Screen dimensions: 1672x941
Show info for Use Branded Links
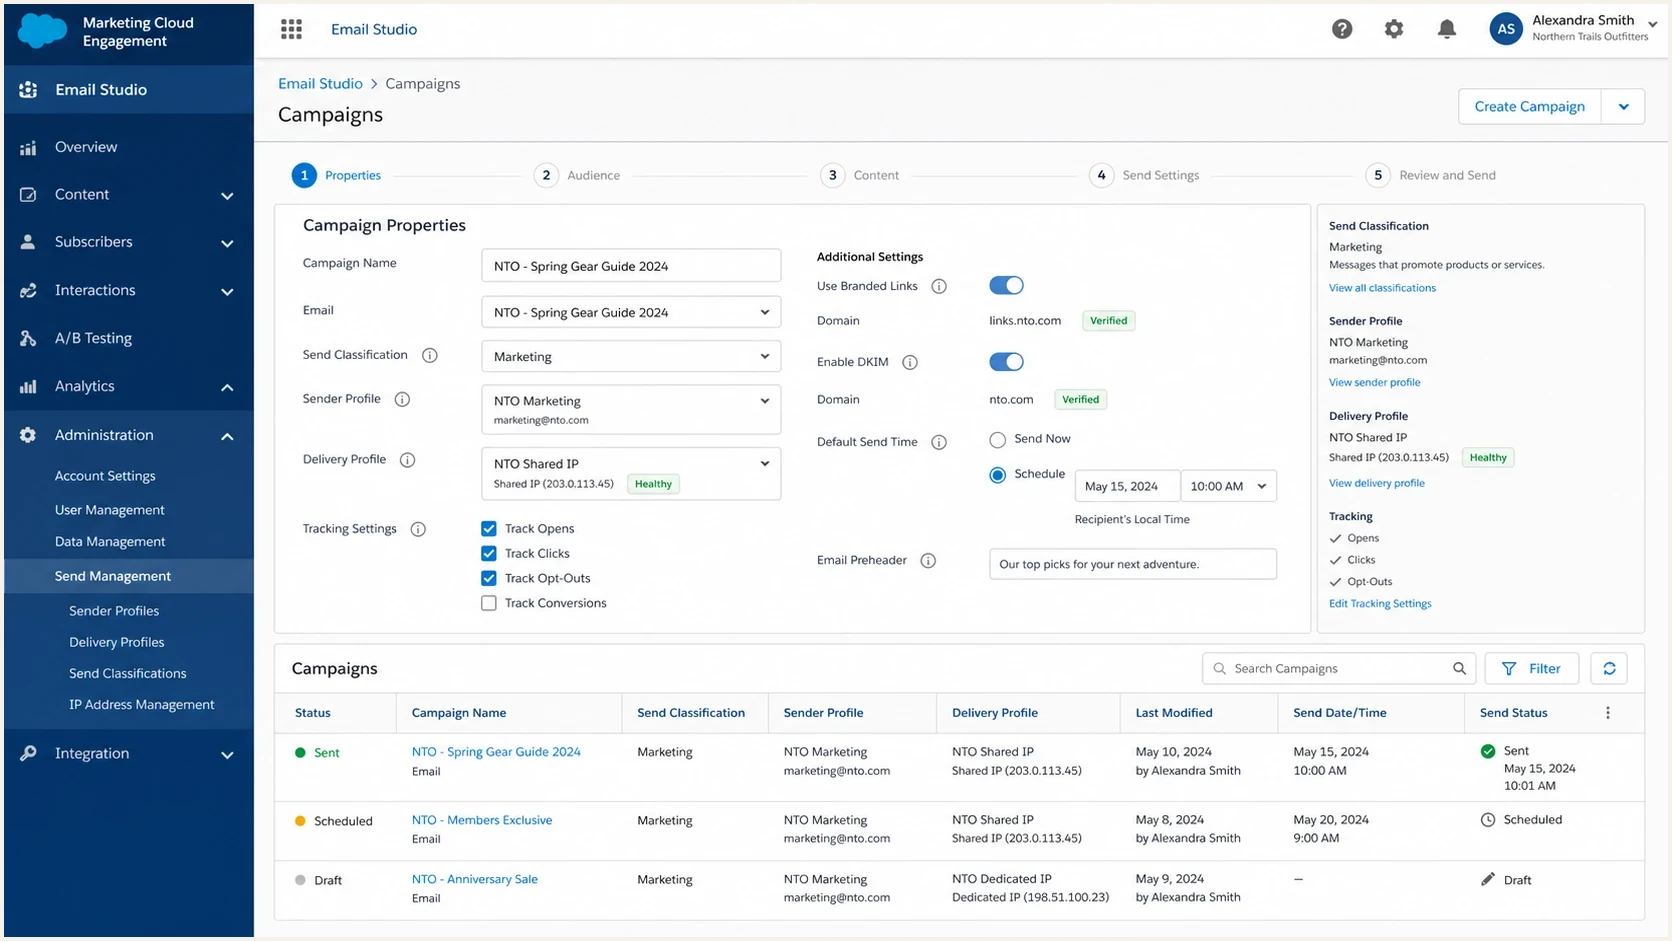939,286
